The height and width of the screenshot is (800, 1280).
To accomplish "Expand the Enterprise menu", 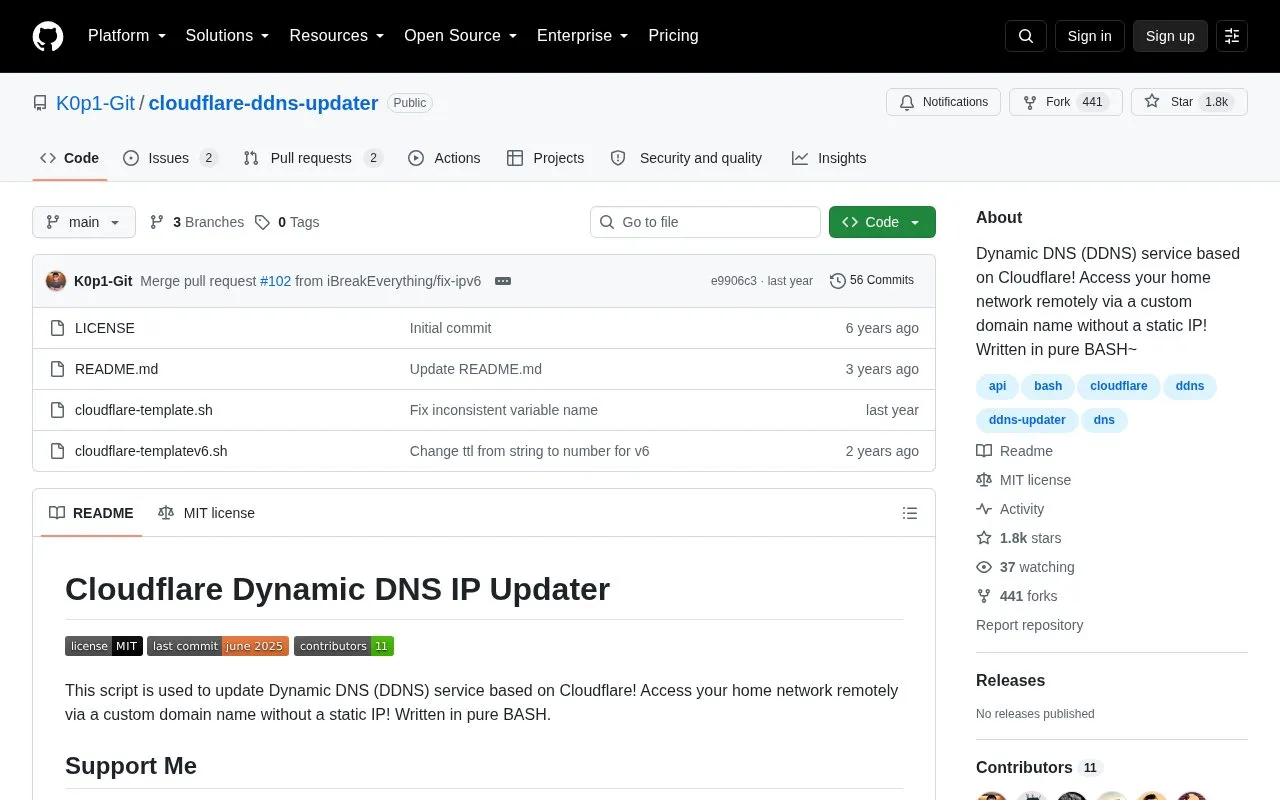I will tap(583, 36).
